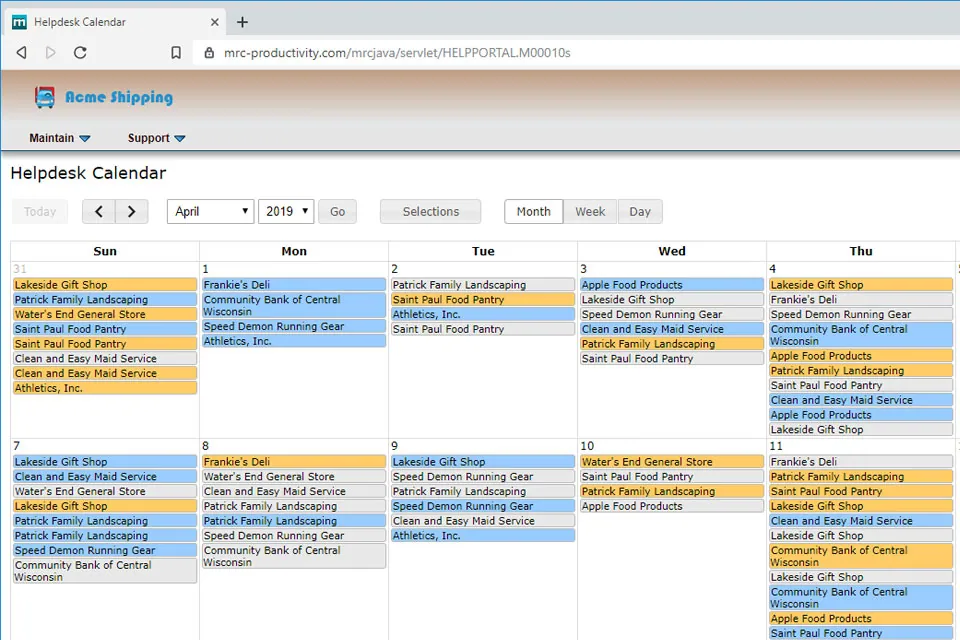Expand the 2019 year dropdown
960x640 pixels.
pyautogui.click(x=287, y=212)
